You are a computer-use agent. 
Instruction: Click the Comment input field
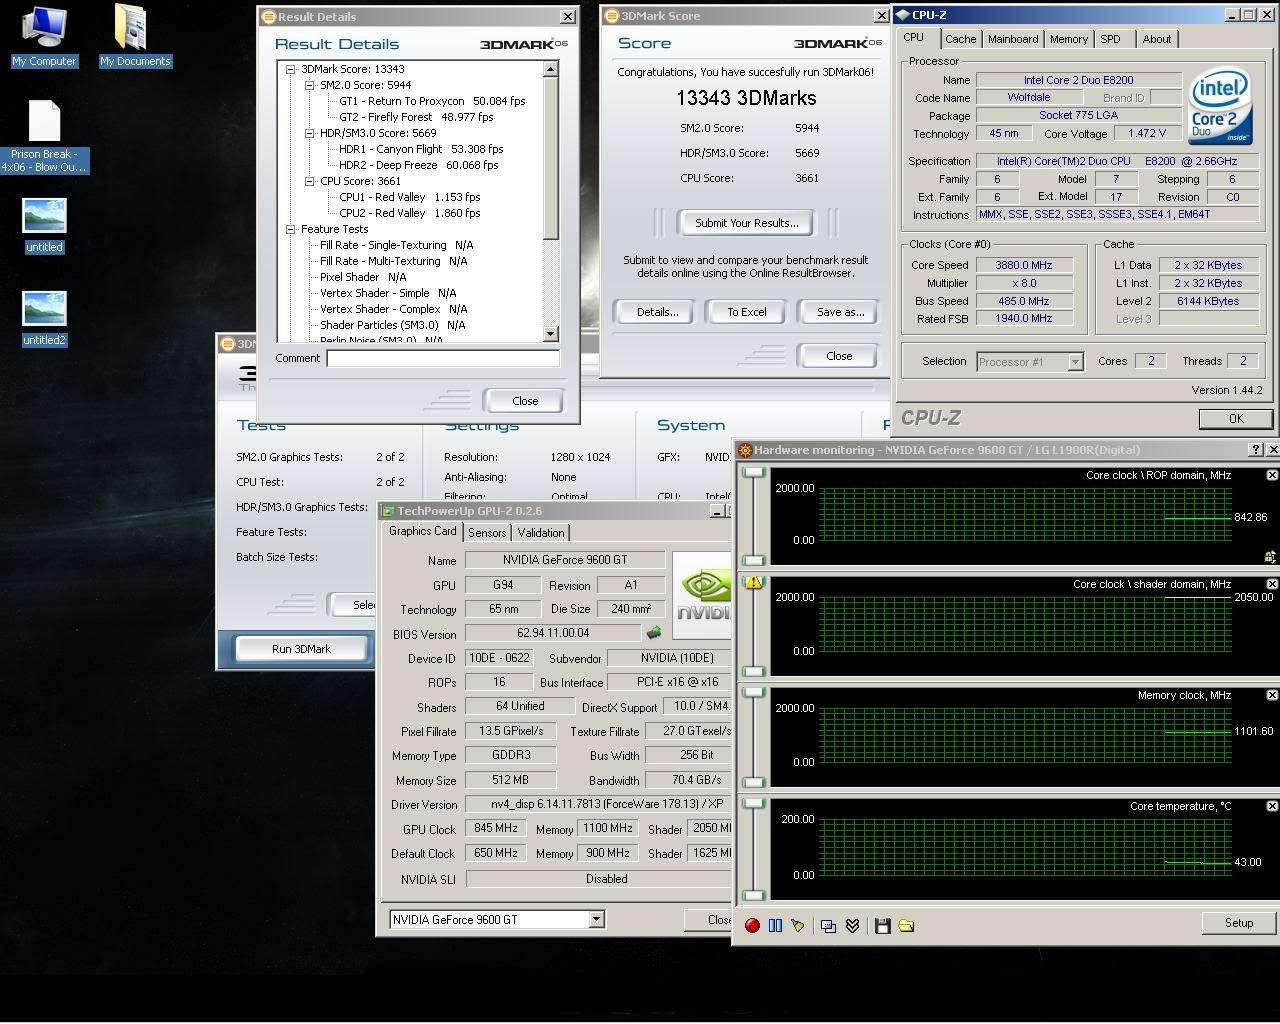442,358
